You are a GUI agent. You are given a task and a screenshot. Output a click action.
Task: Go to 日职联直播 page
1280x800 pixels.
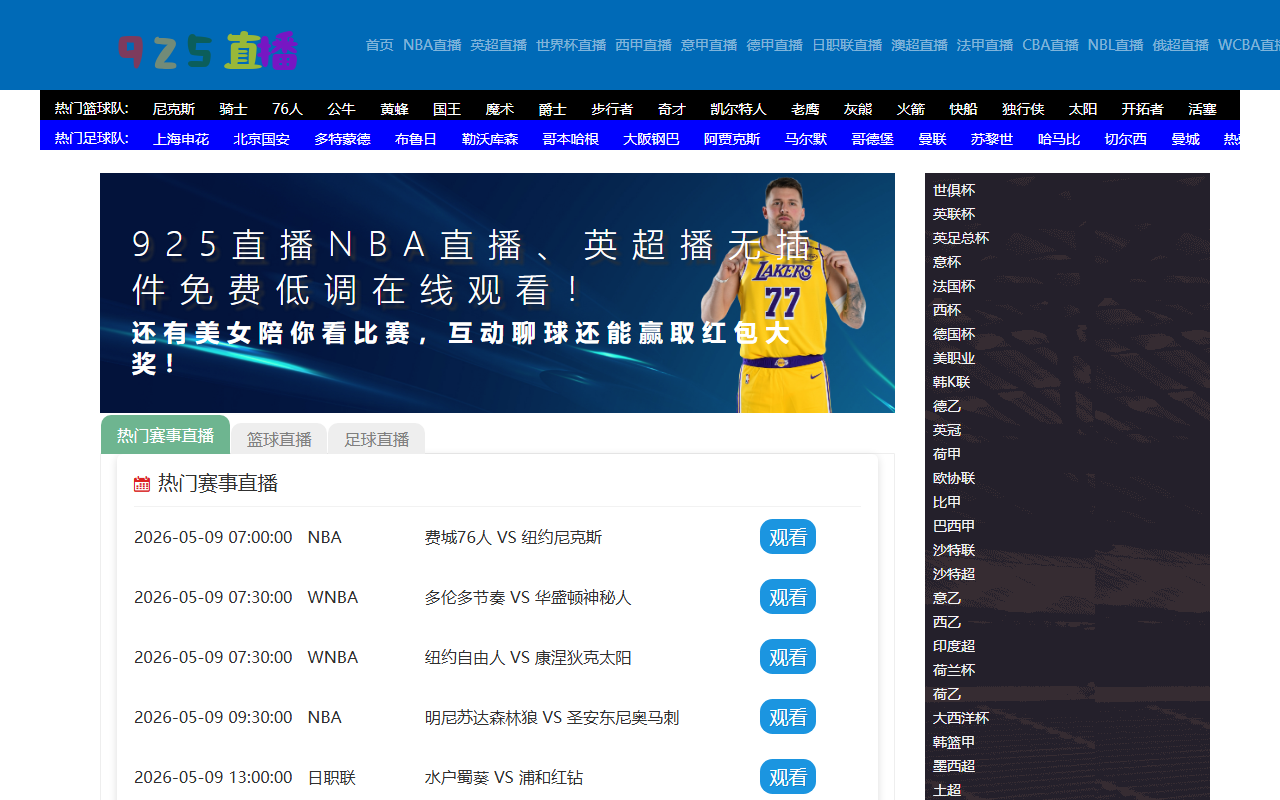pyautogui.click(x=847, y=45)
